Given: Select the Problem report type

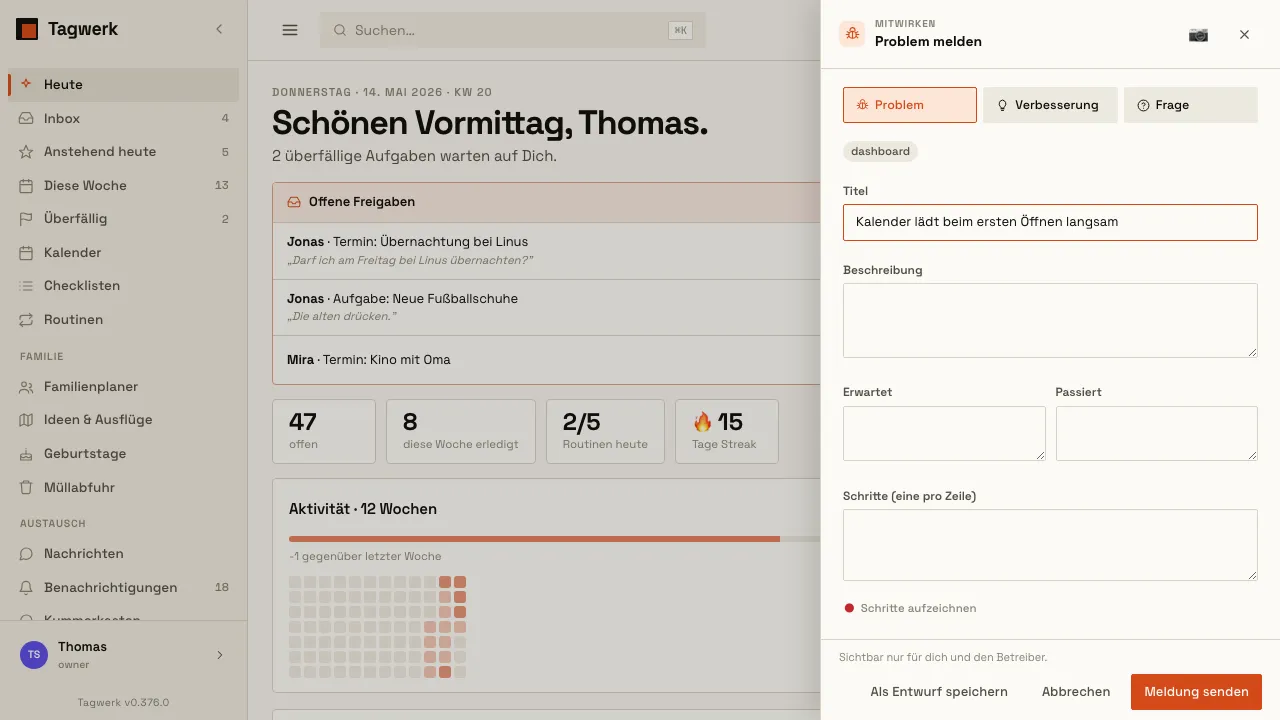Looking at the screenshot, I should point(910,105).
